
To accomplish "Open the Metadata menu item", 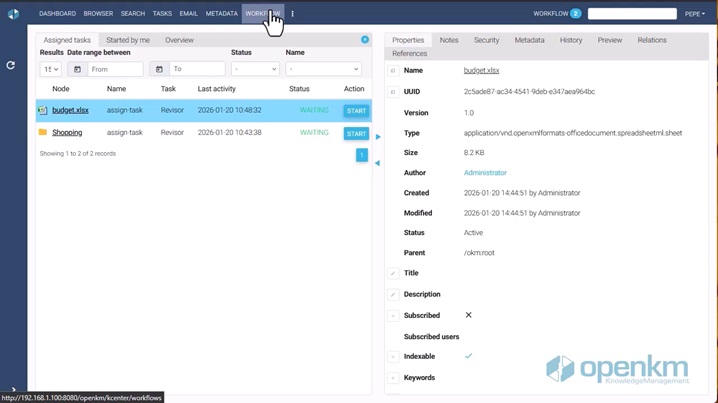I will (222, 14).
